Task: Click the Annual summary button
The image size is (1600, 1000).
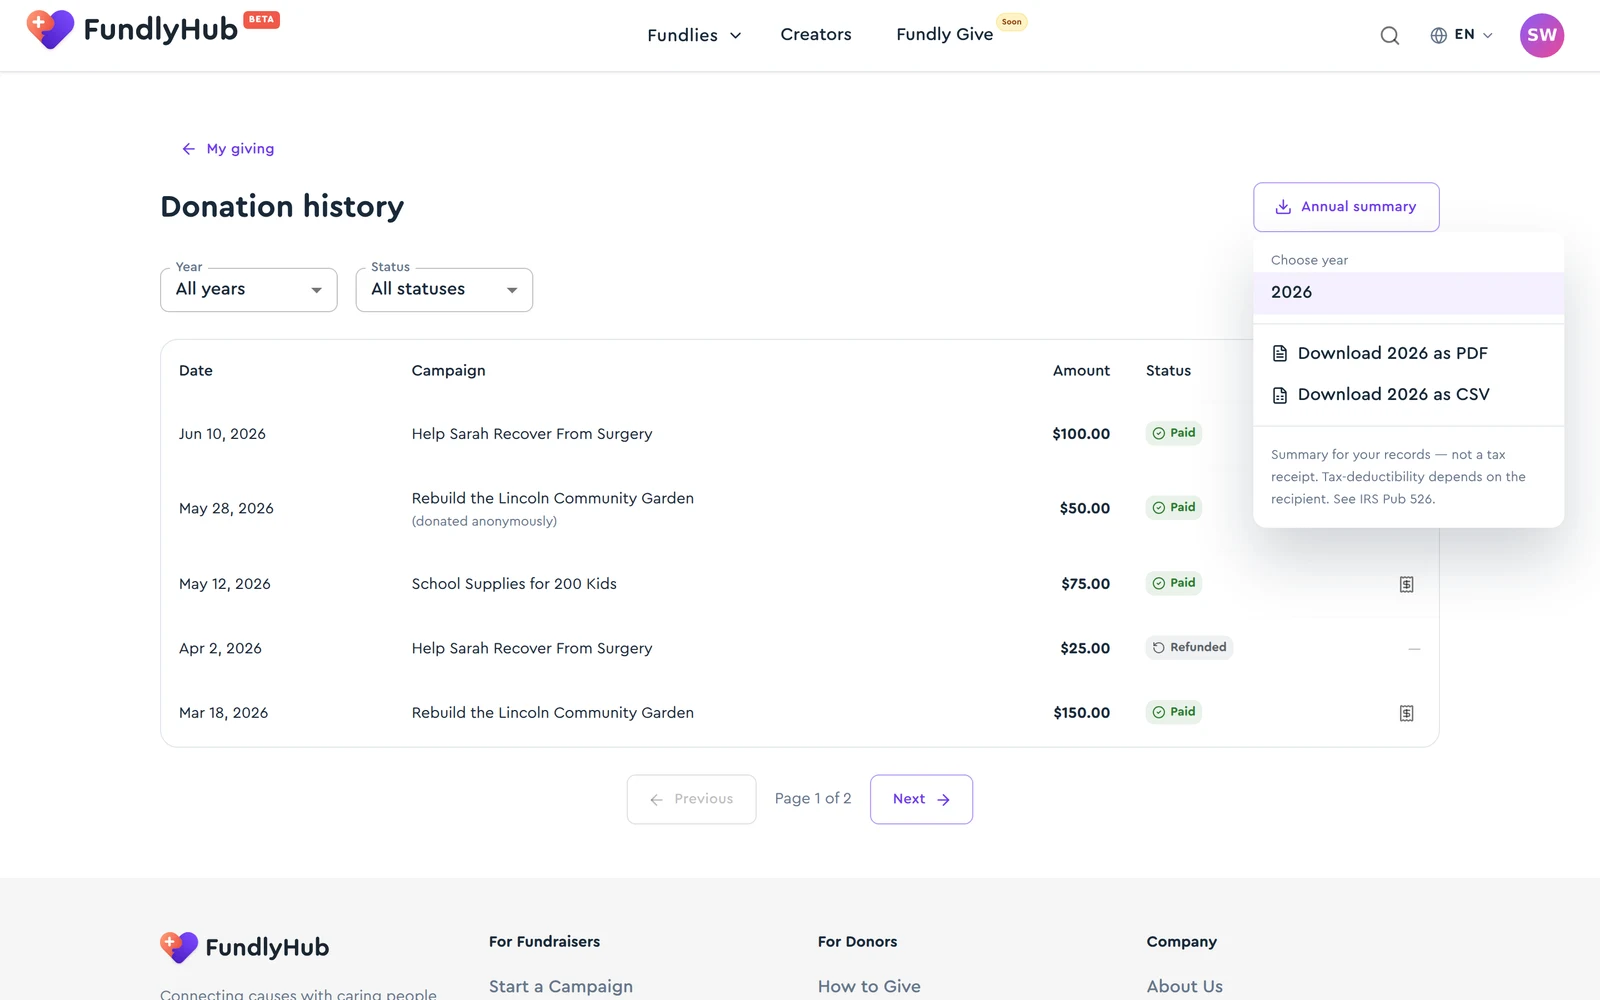Action: click(1346, 207)
